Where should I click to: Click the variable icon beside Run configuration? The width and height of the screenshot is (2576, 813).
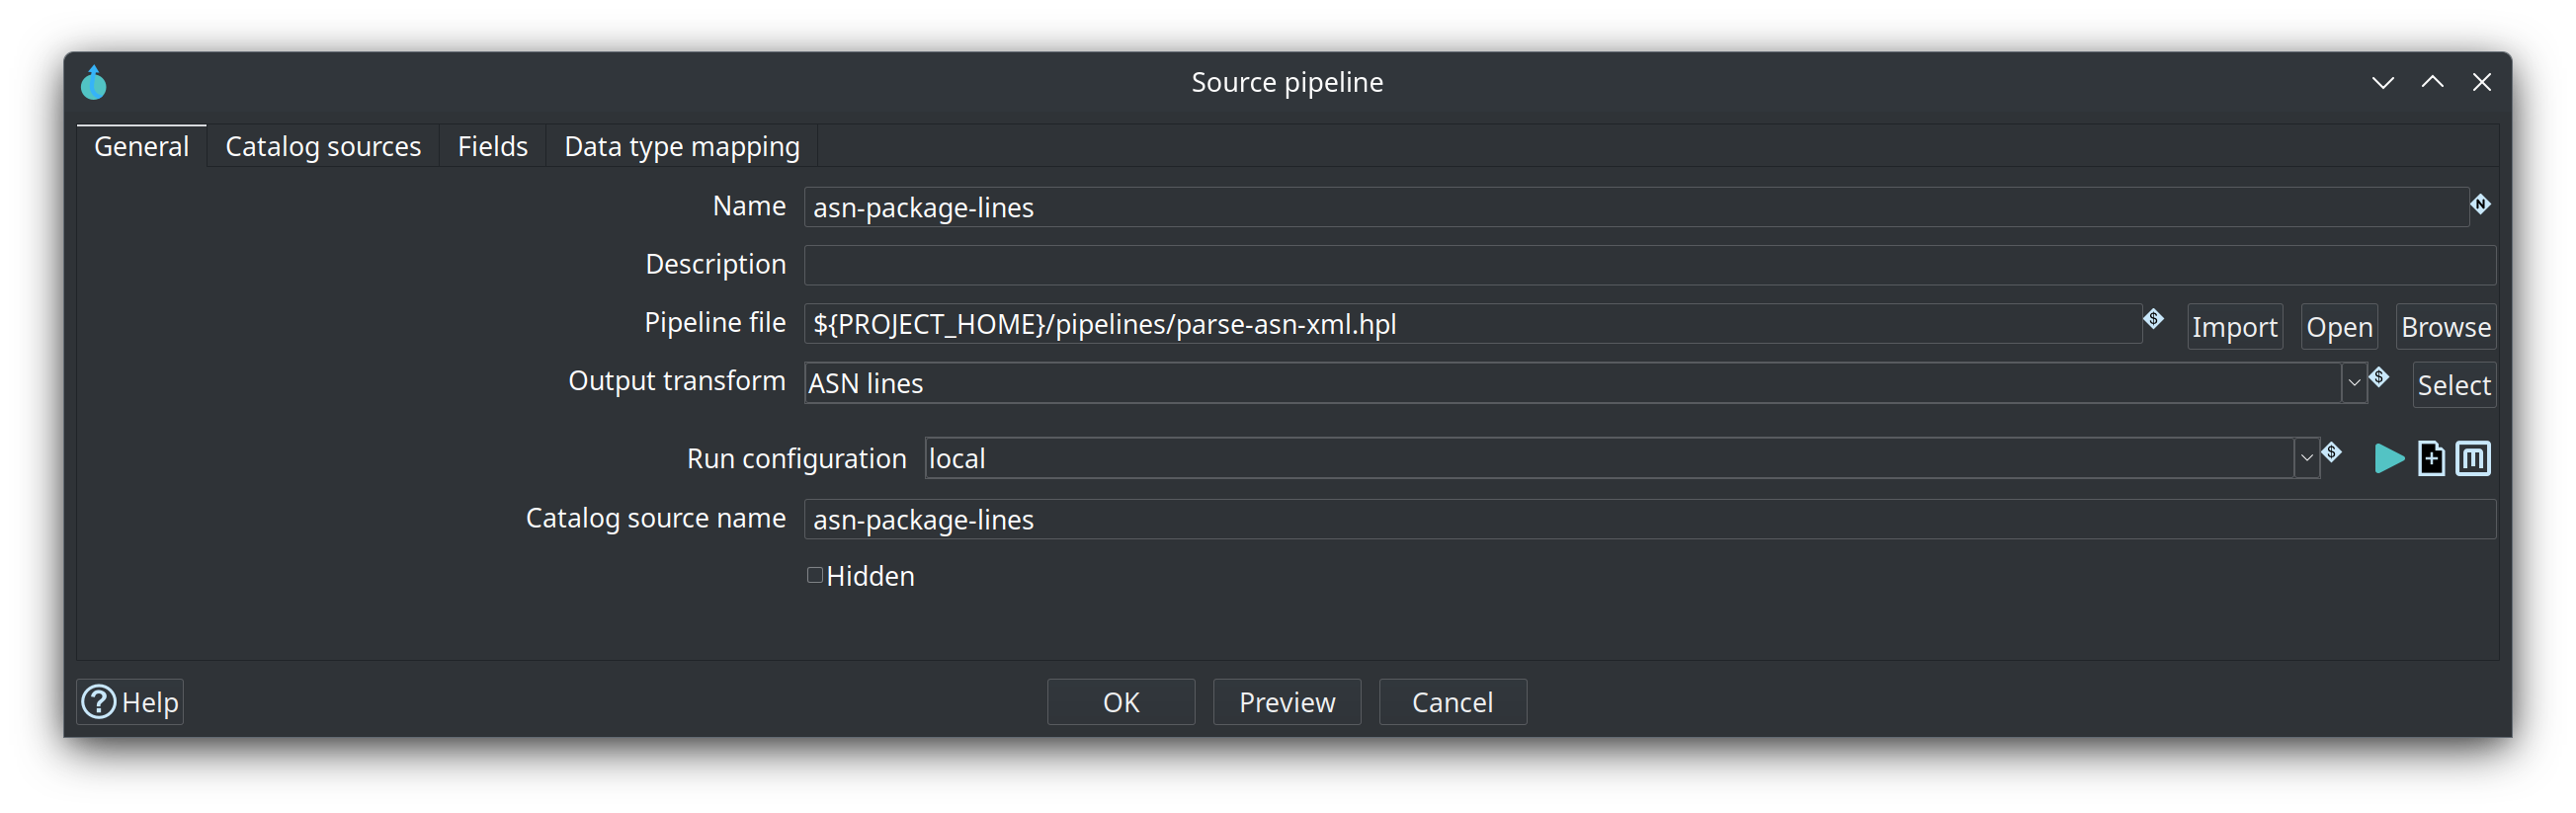click(2331, 452)
